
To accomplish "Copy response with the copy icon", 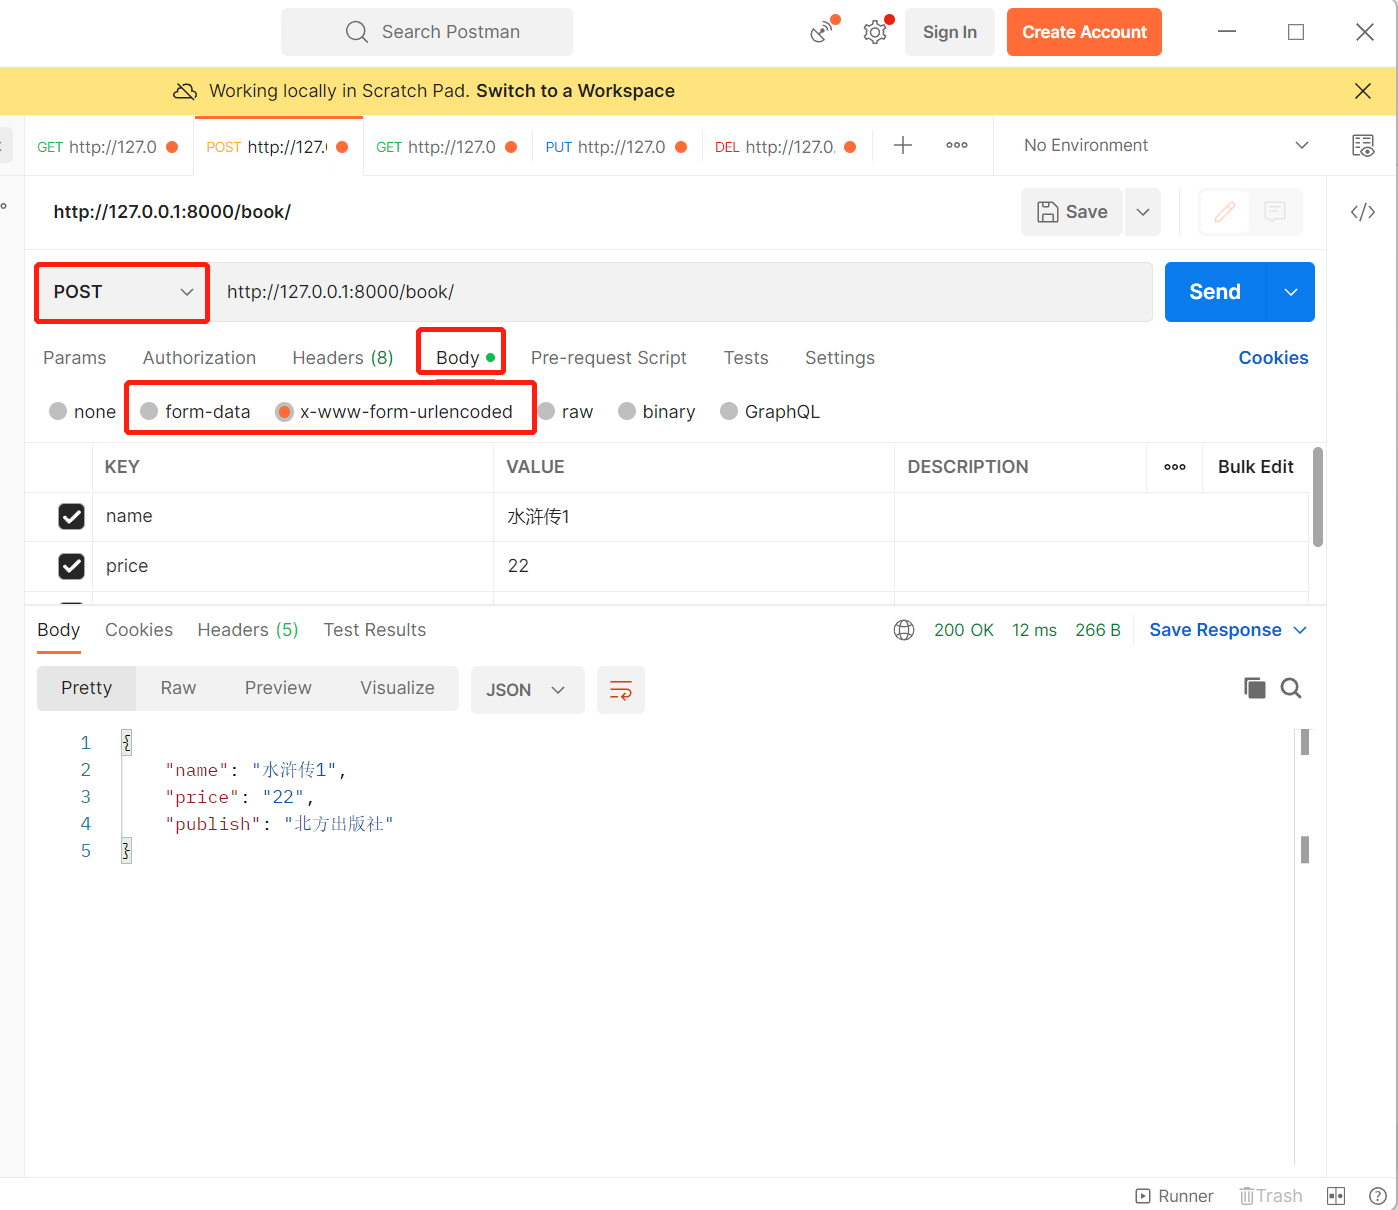I will [x=1254, y=688].
